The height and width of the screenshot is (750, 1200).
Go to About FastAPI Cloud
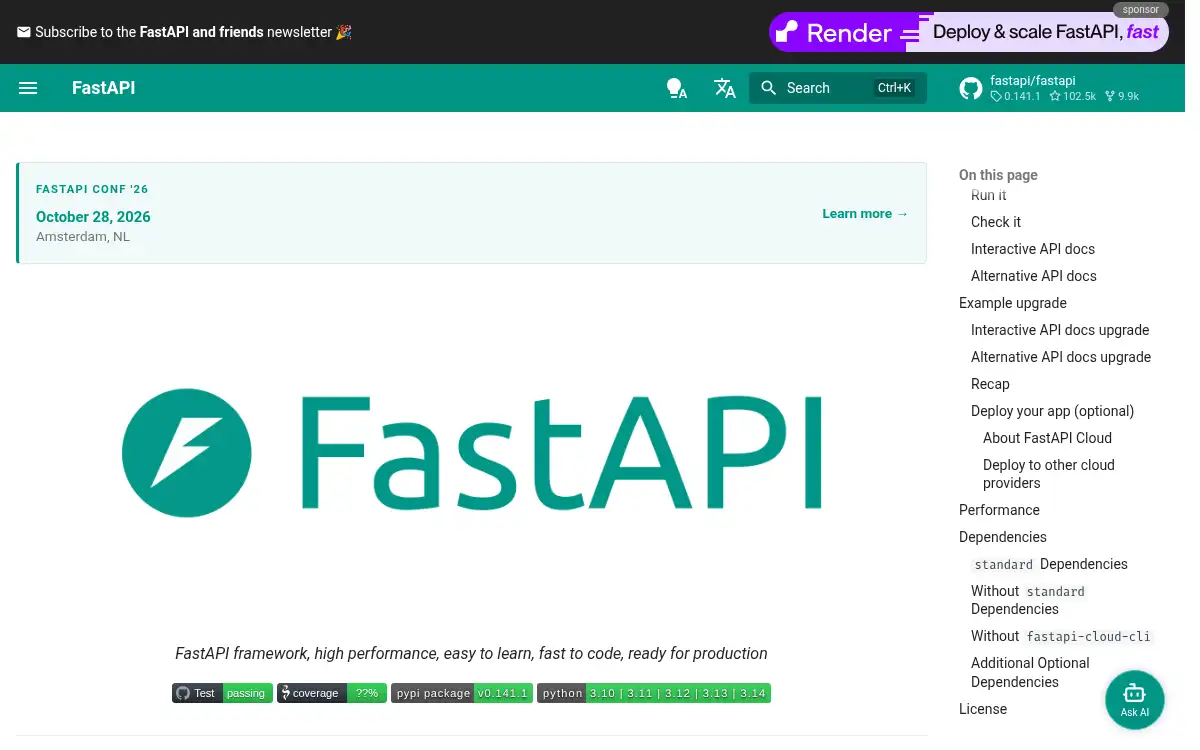[x=1047, y=438]
